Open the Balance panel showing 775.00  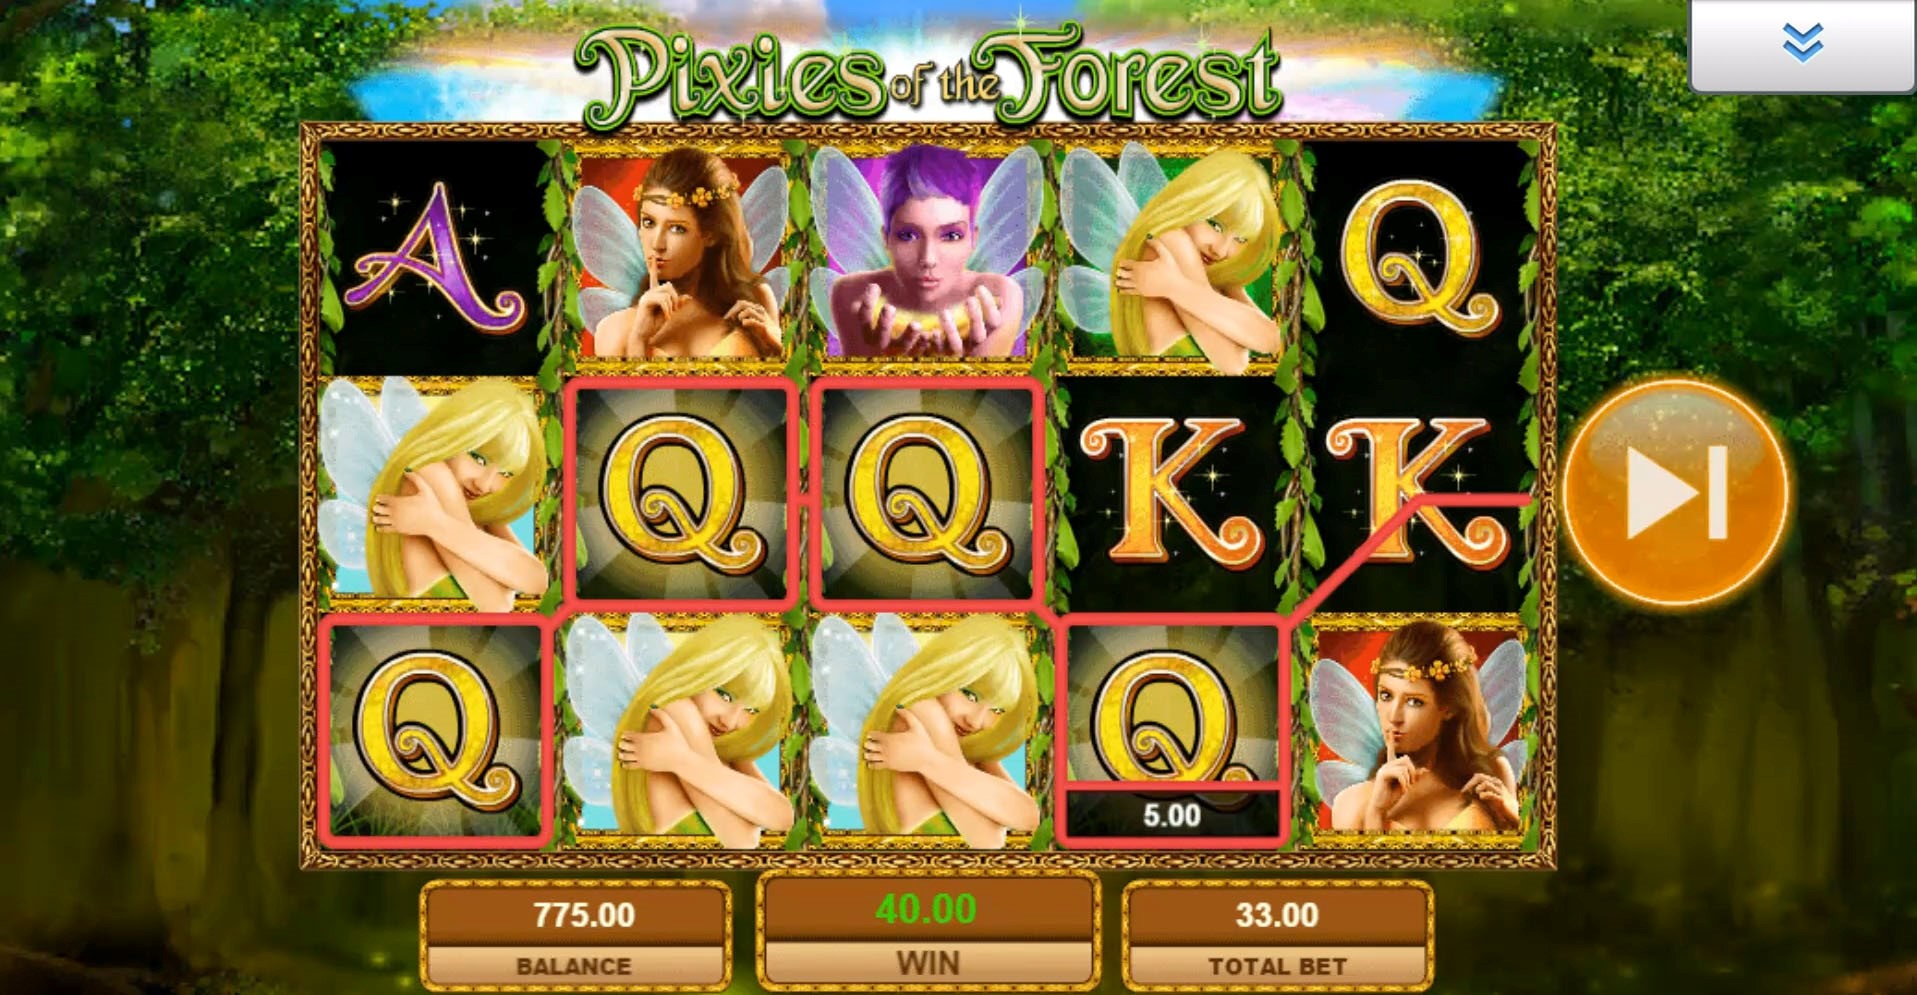tap(576, 936)
